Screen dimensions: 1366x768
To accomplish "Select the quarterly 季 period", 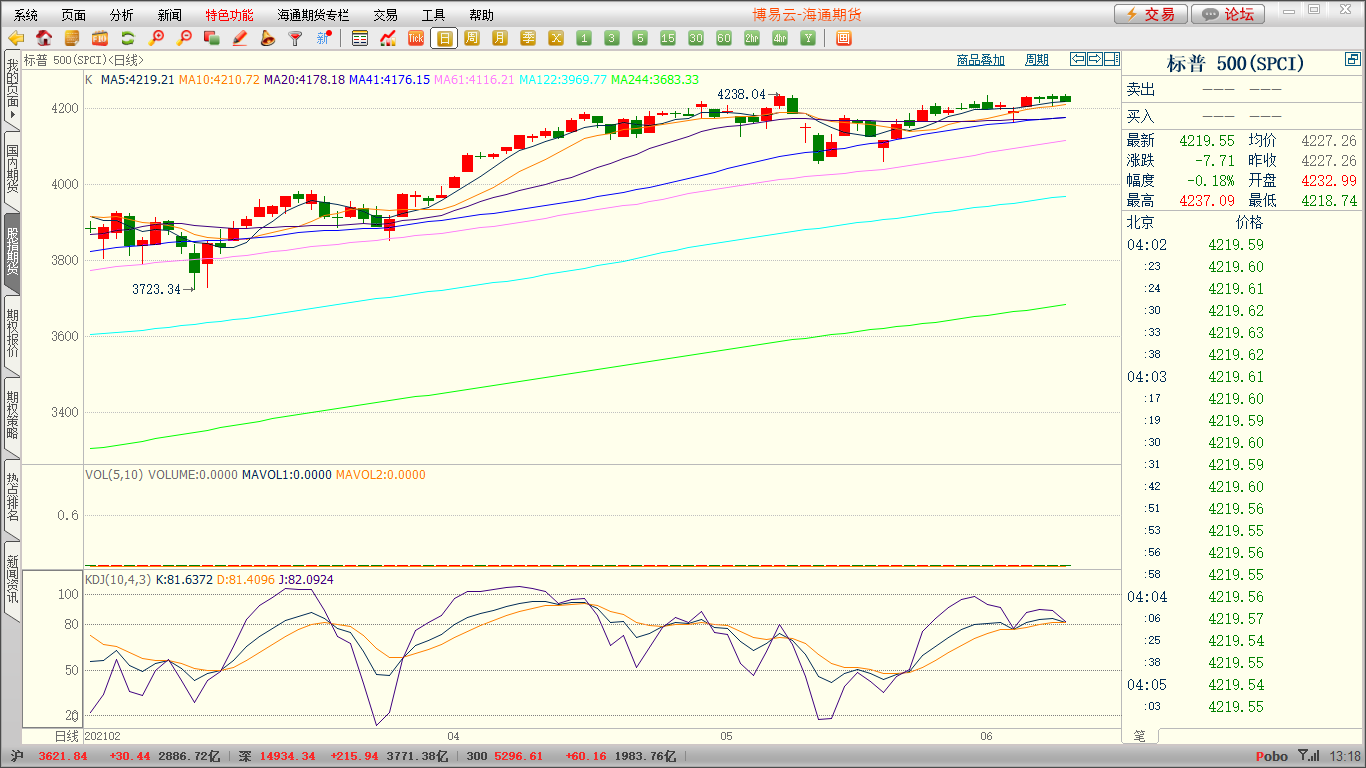I will click(528, 38).
